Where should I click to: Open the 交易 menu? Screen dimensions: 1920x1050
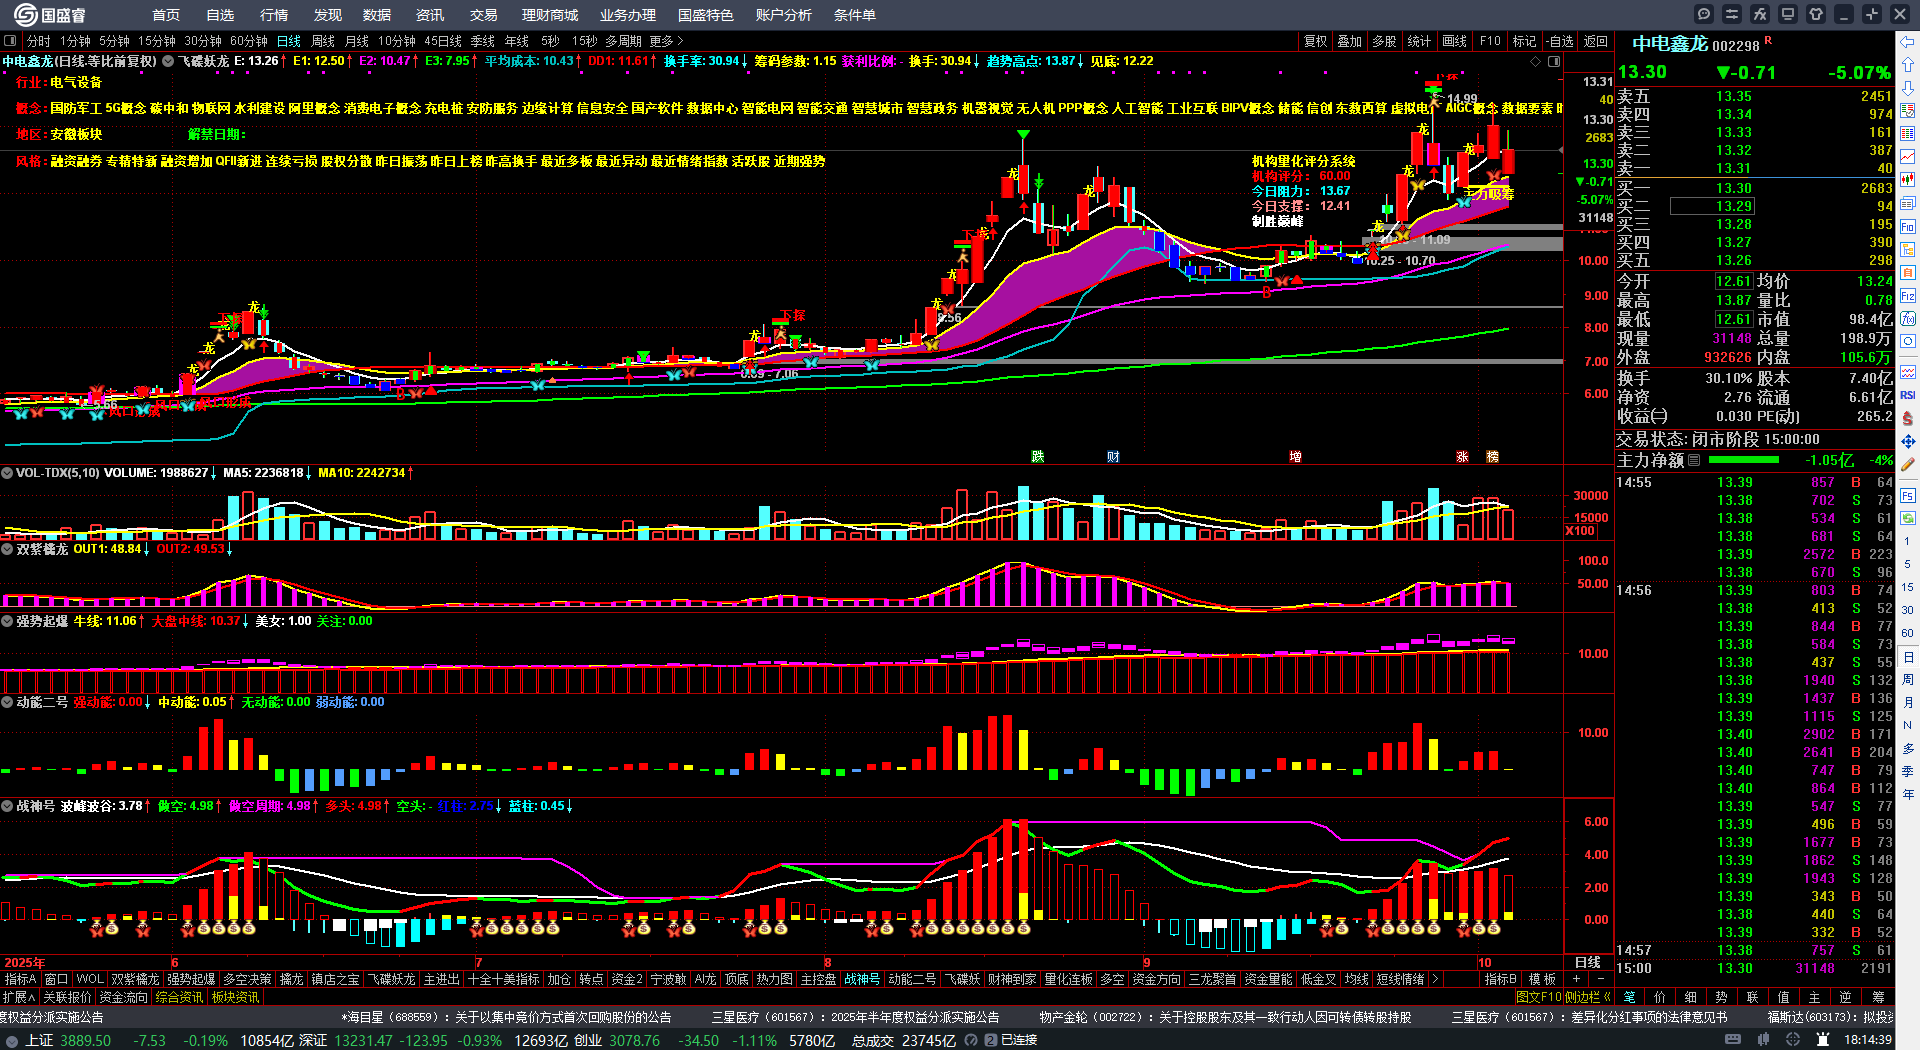(x=484, y=15)
